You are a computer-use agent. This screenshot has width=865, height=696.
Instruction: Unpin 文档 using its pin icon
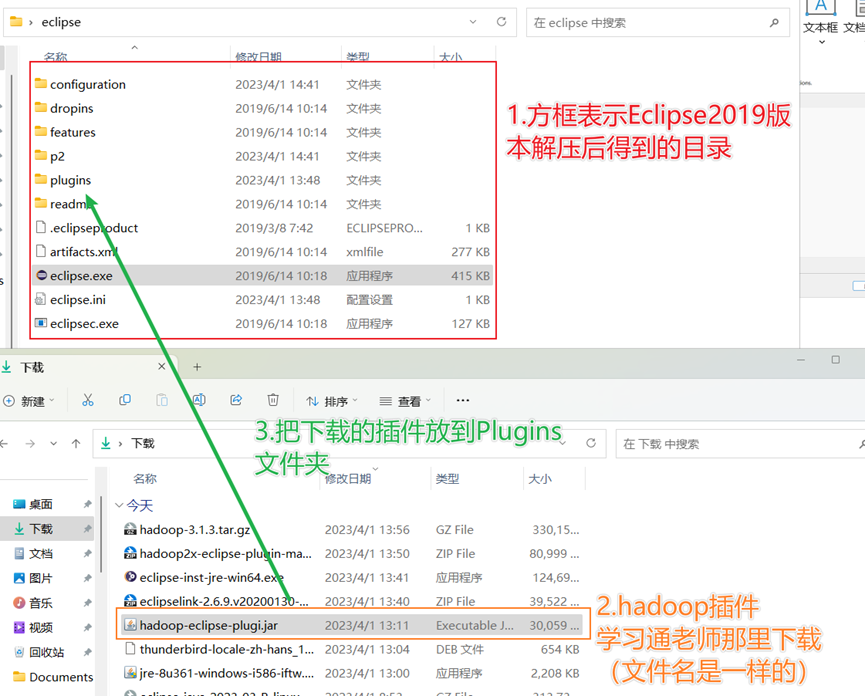[87, 554]
